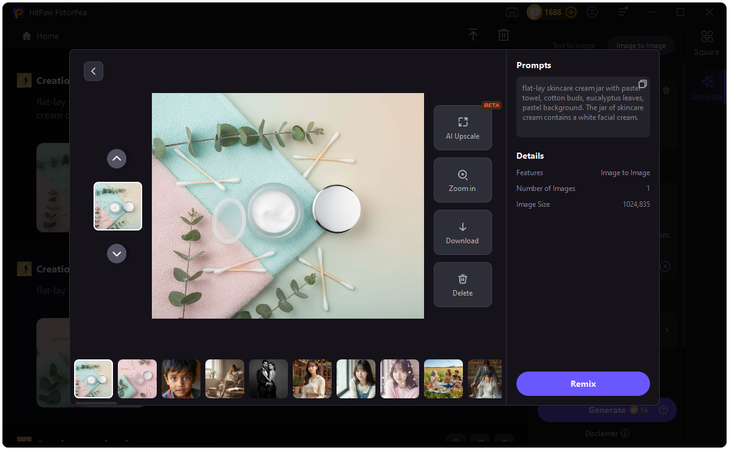The height and width of the screenshot is (450, 729).
Task: Click Zoom in on the image
Action: (463, 180)
